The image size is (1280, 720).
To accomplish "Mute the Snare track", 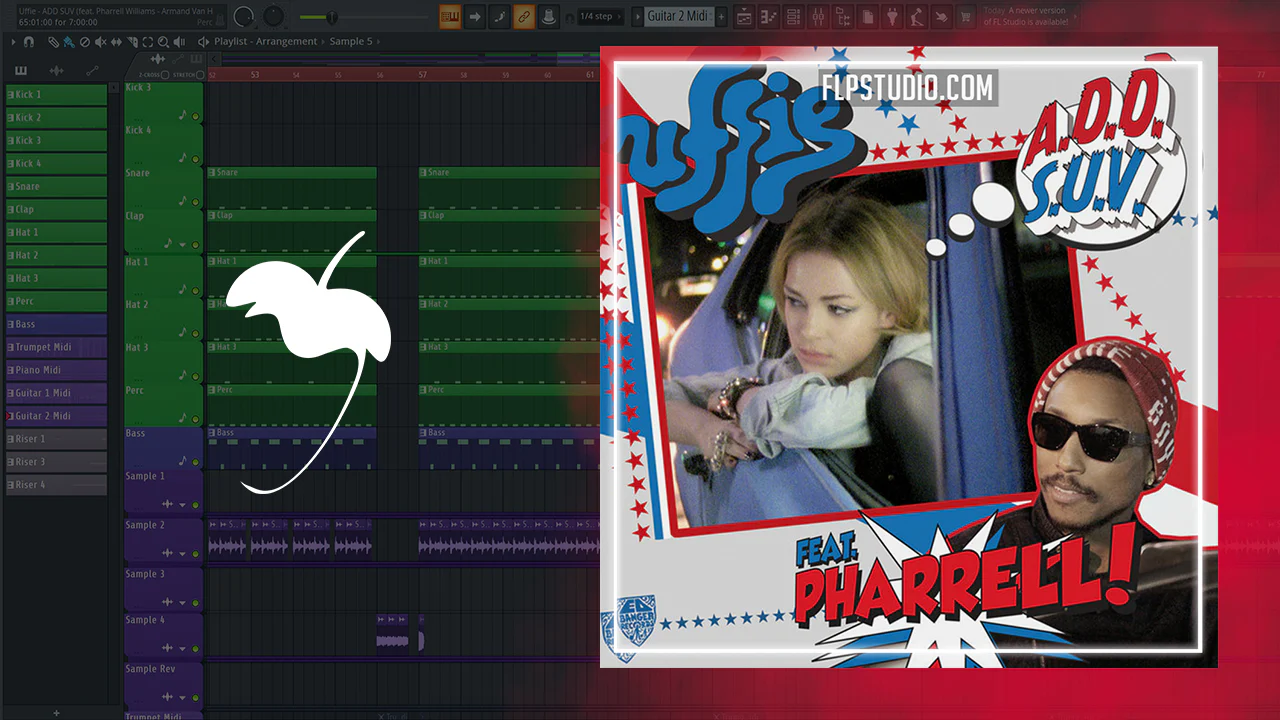I will [x=195, y=203].
